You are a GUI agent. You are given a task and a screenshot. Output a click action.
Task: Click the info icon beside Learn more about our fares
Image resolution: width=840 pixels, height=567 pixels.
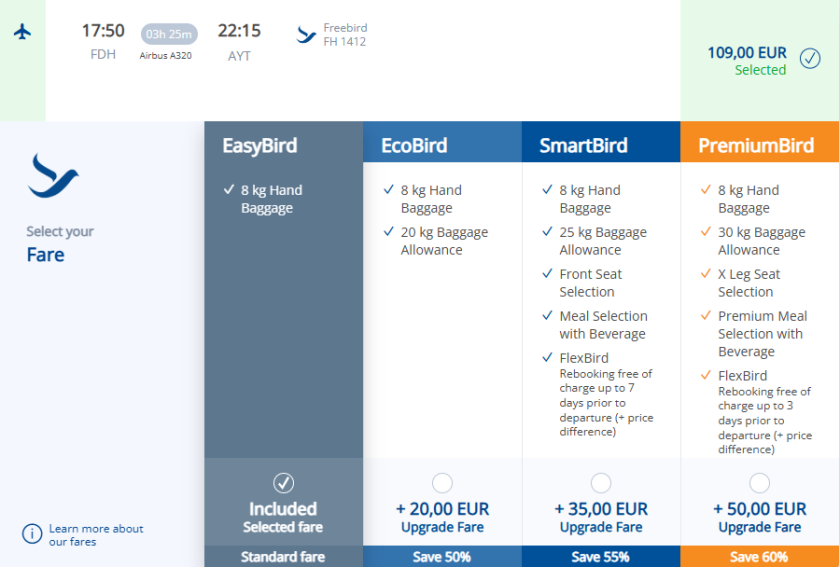pyautogui.click(x=33, y=534)
